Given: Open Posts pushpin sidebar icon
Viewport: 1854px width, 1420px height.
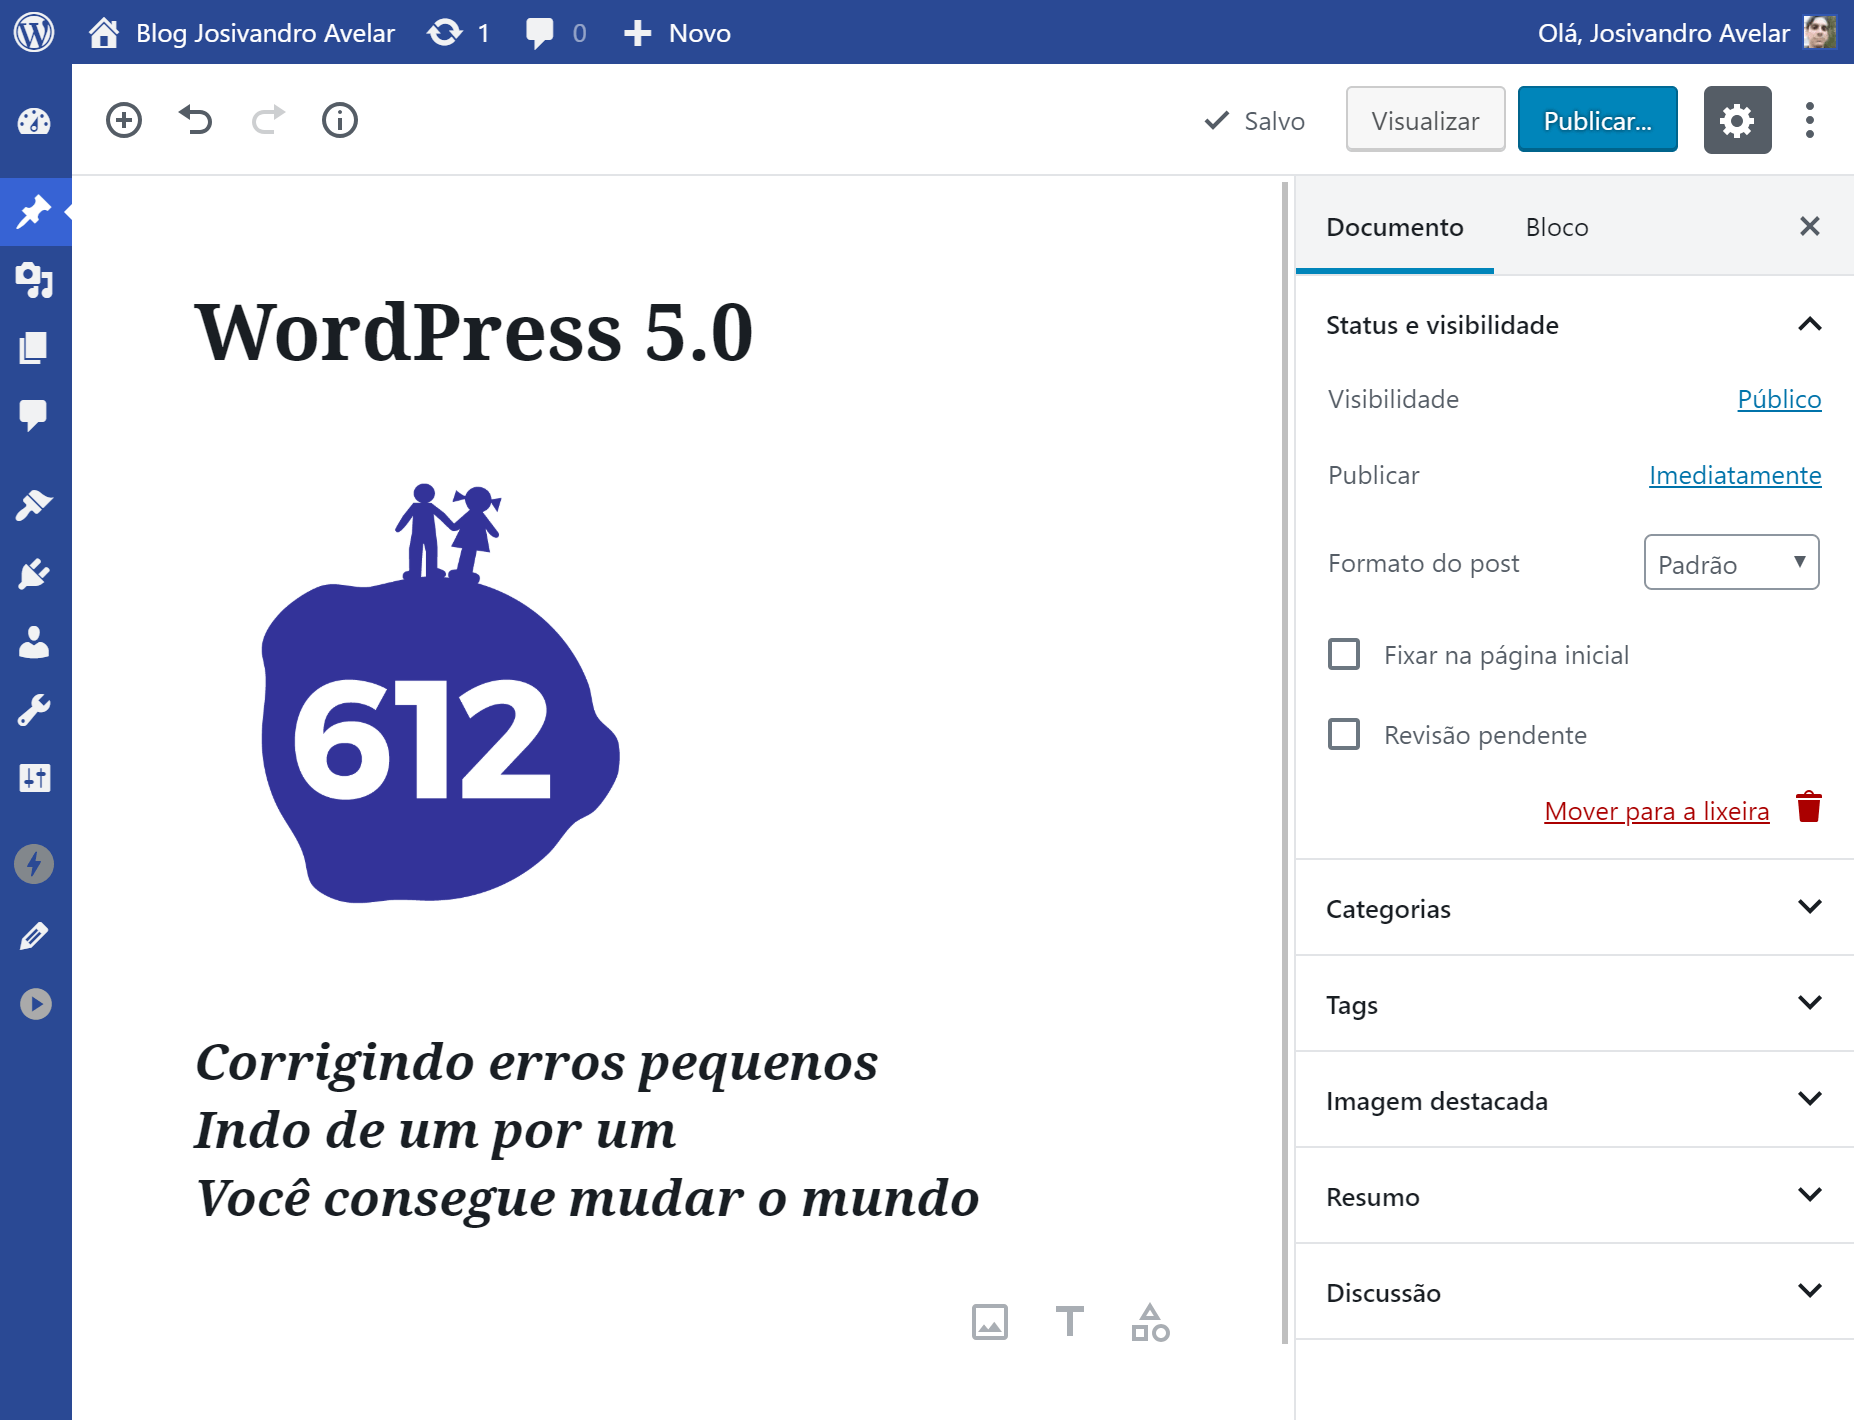Looking at the screenshot, I should coord(34,212).
